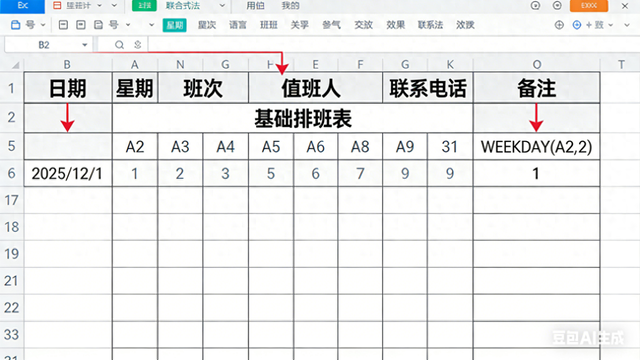Click the small green badge beside 联合式法
Image resolution: width=640 pixels, height=360 pixels.
(x=144, y=6)
